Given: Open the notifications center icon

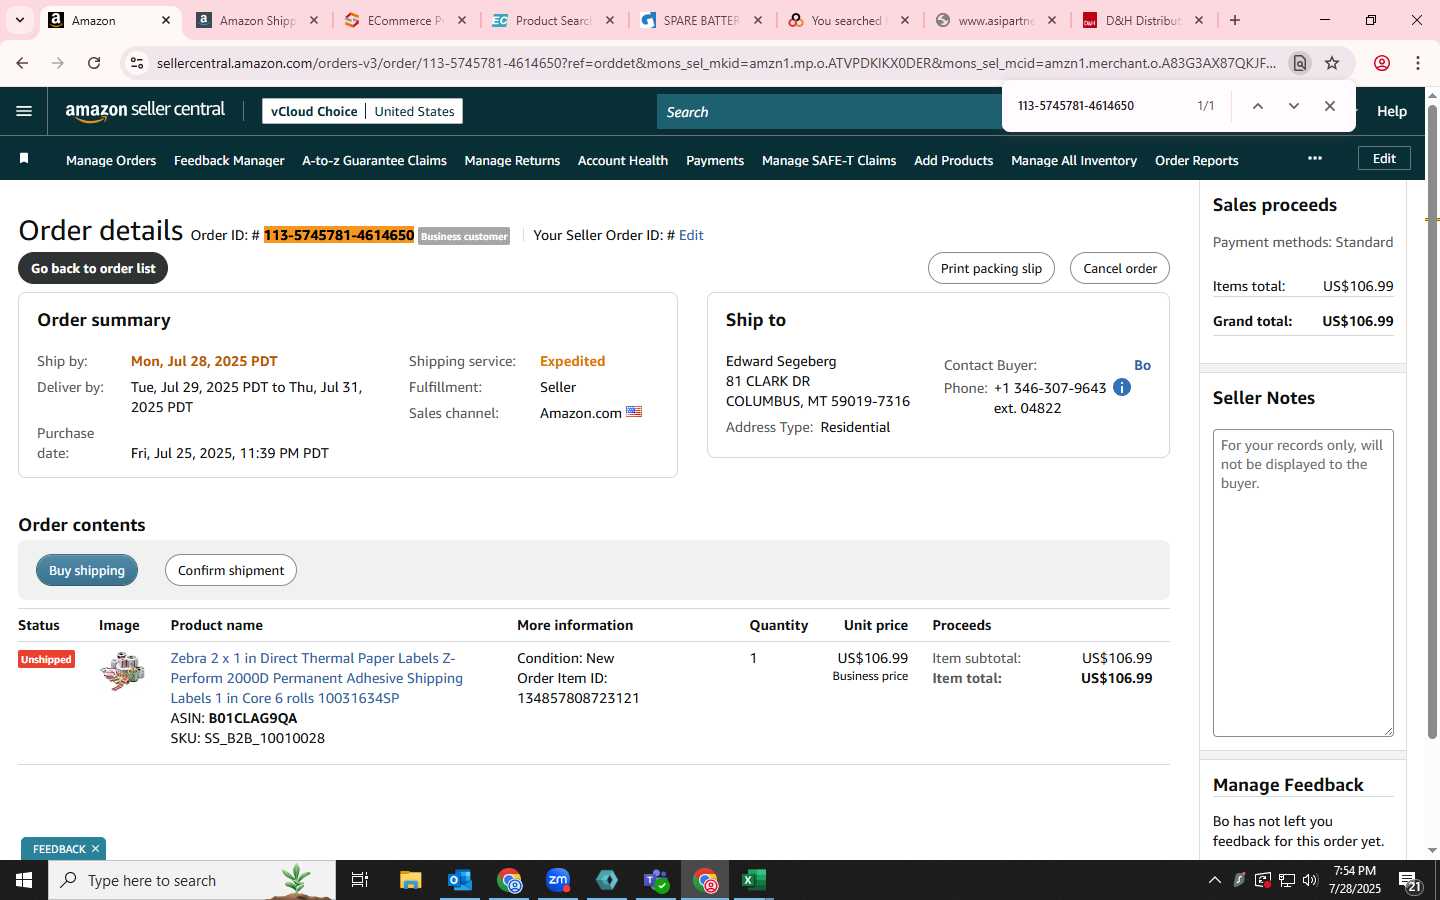Looking at the screenshot, I should click(x=1410, y=881).
